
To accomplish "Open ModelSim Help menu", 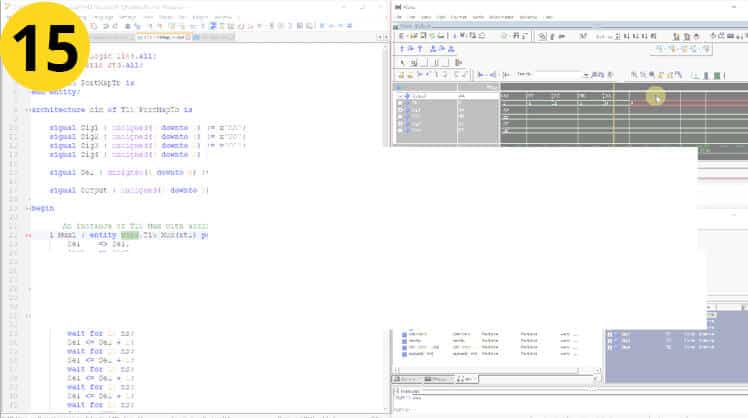I will 548,17.
